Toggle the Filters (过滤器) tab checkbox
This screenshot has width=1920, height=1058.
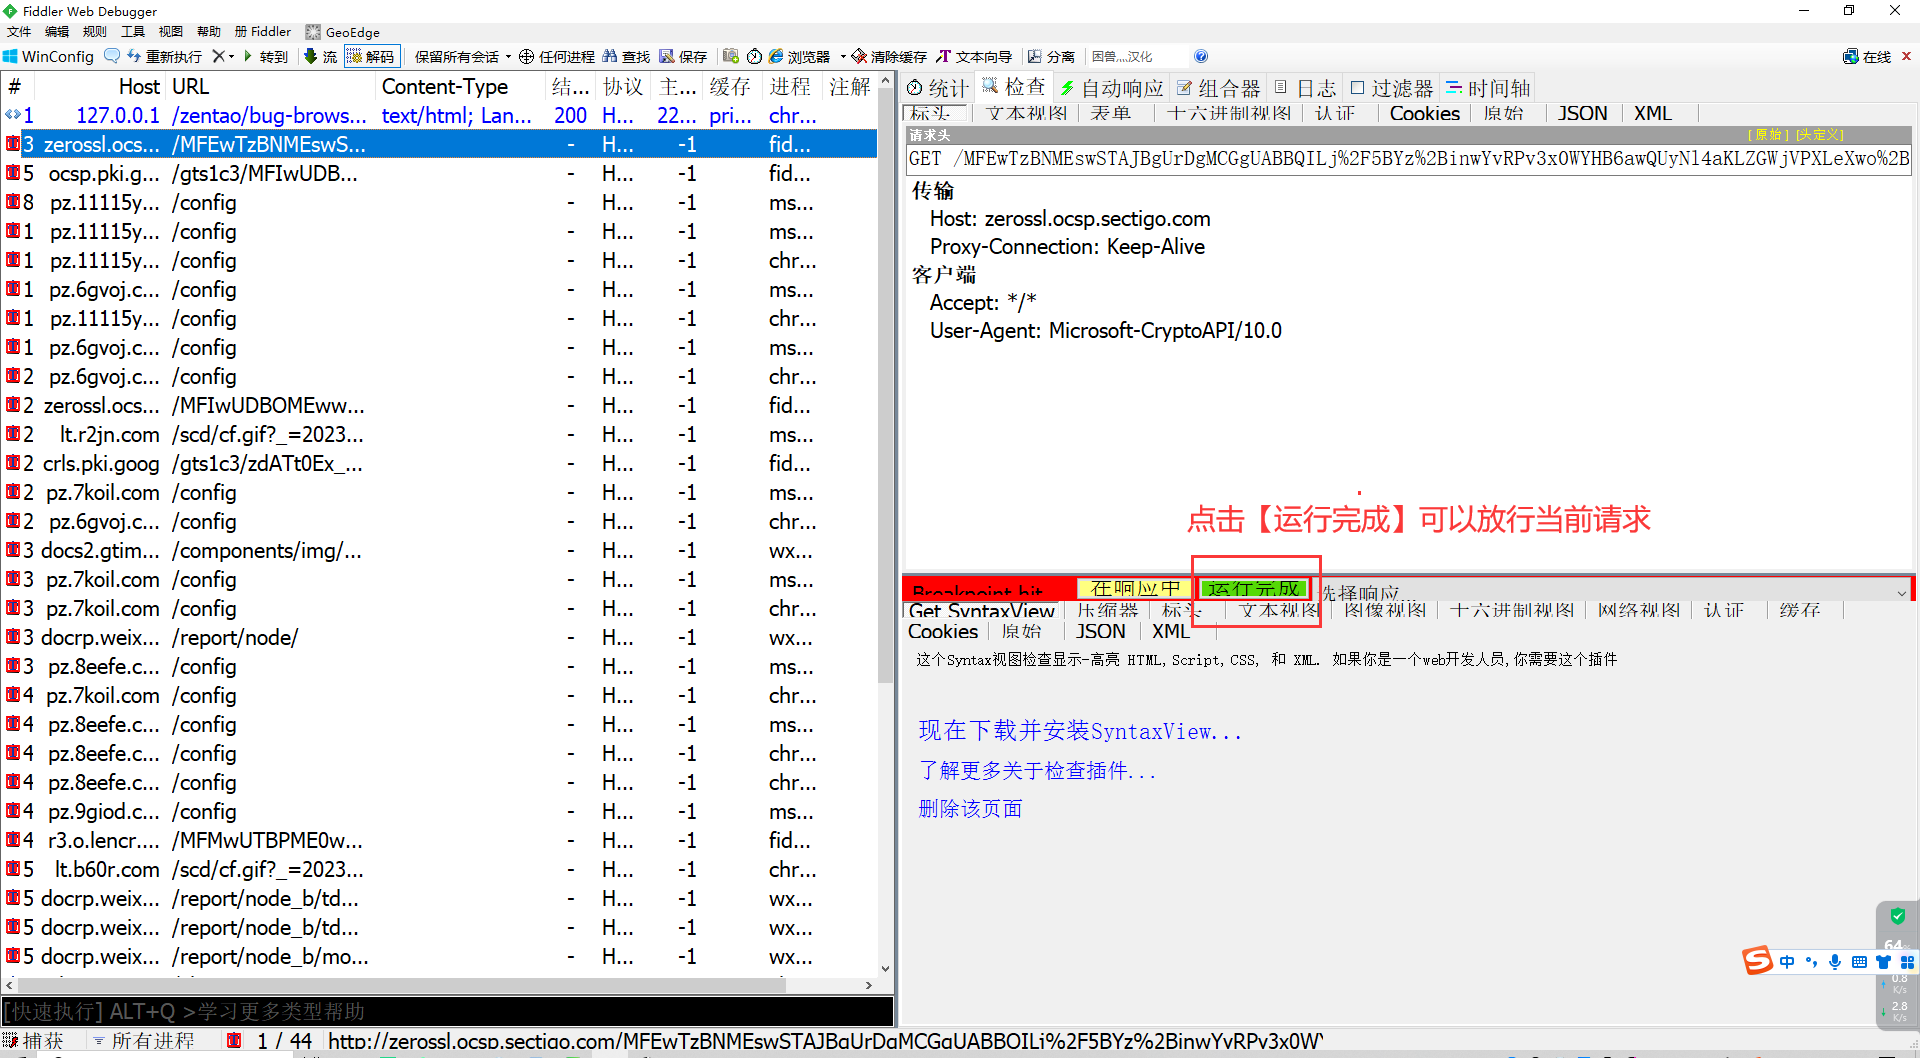click(x=1358, y=88)
